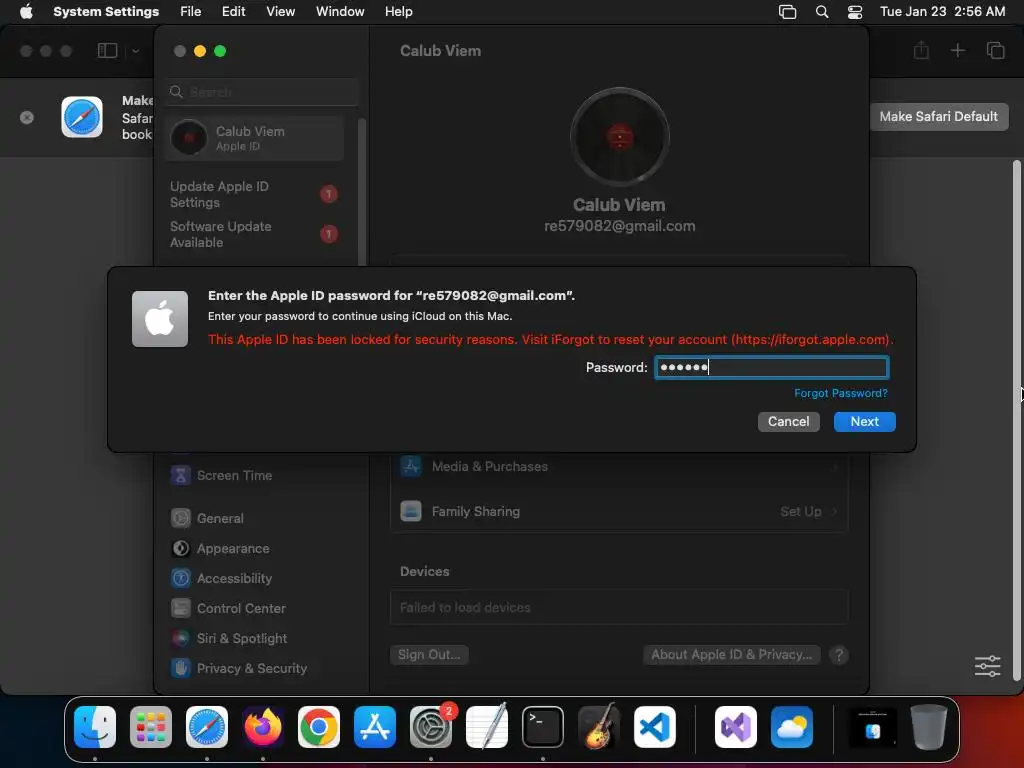This screenshot has height=768, width=1024.
Task: Open Safari from the Dock
Action: 207,727
